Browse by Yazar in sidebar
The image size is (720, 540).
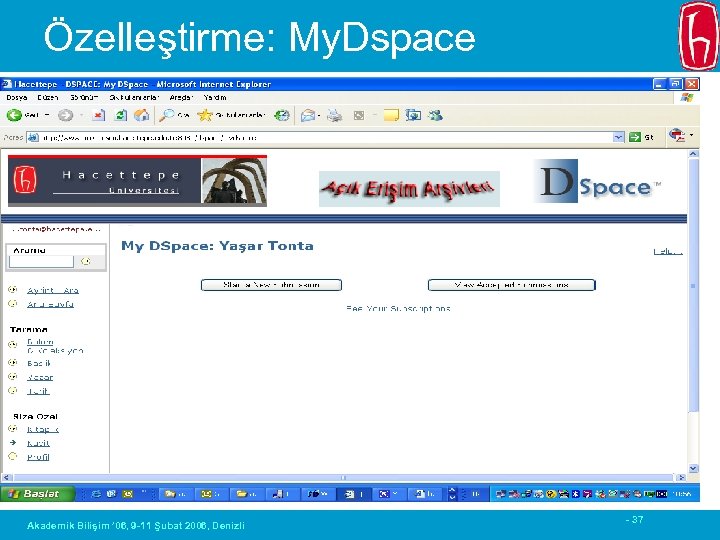click(x=40, y=377)
